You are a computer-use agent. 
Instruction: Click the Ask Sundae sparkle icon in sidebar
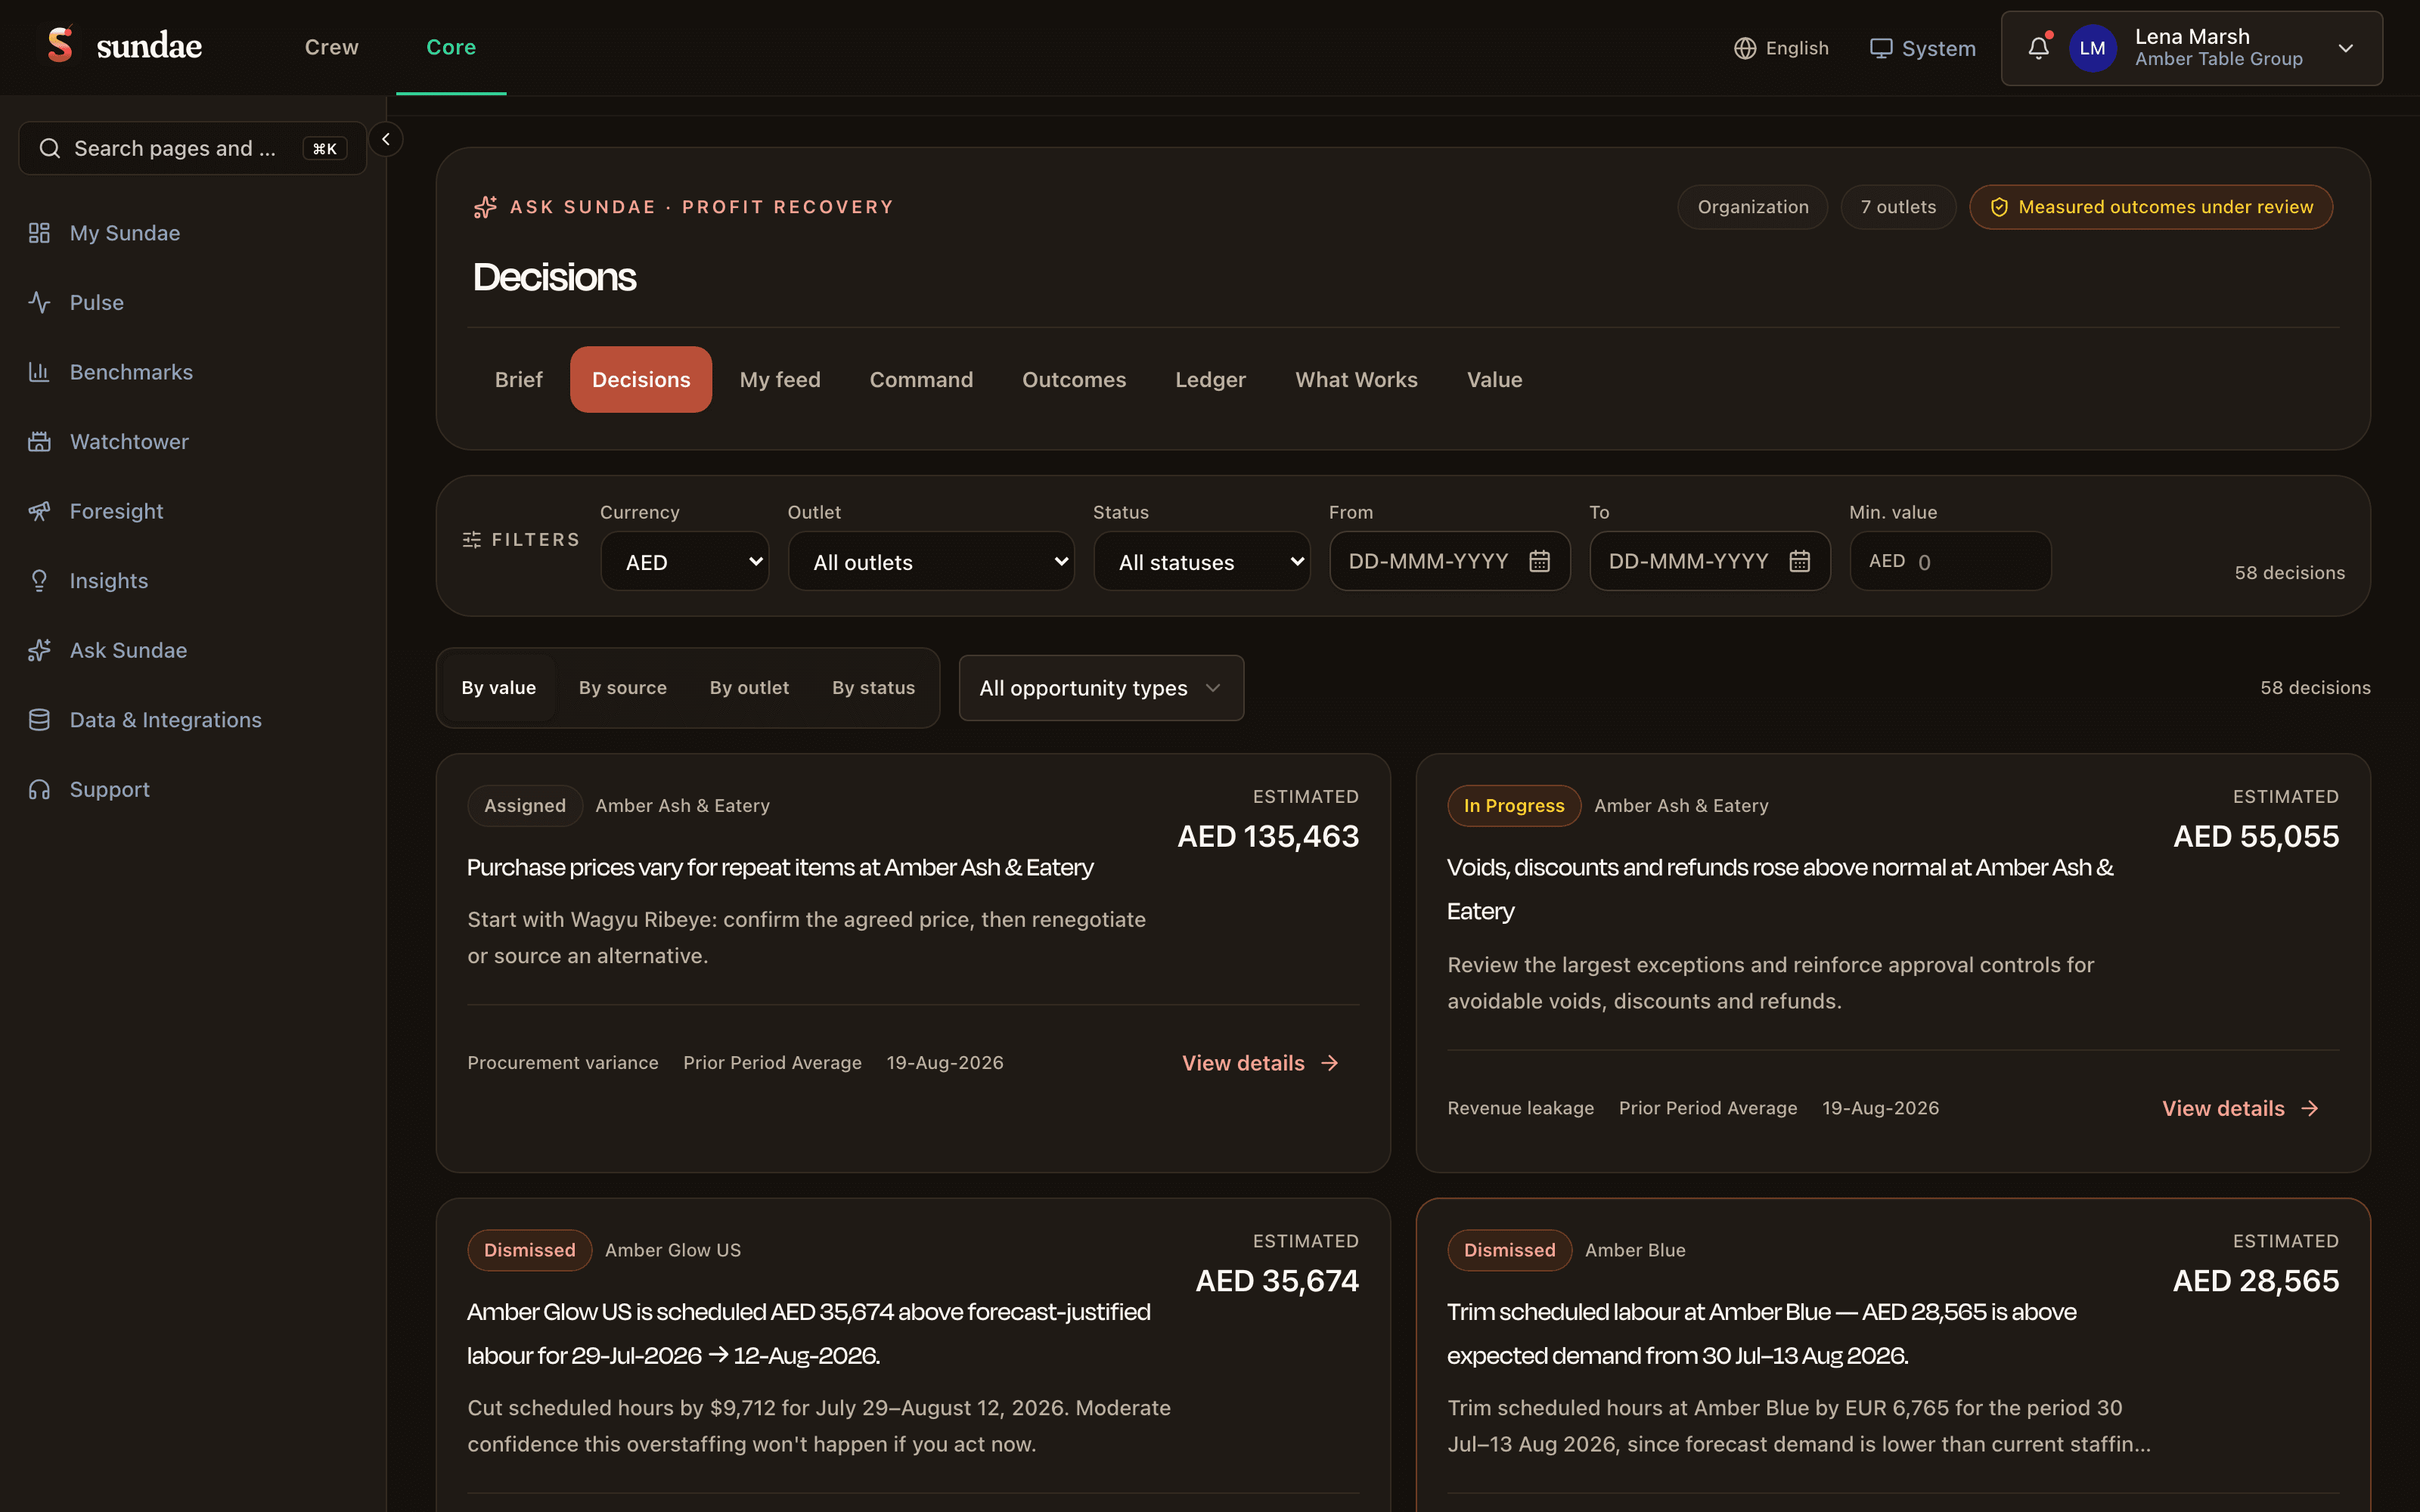tap(39, 650)
